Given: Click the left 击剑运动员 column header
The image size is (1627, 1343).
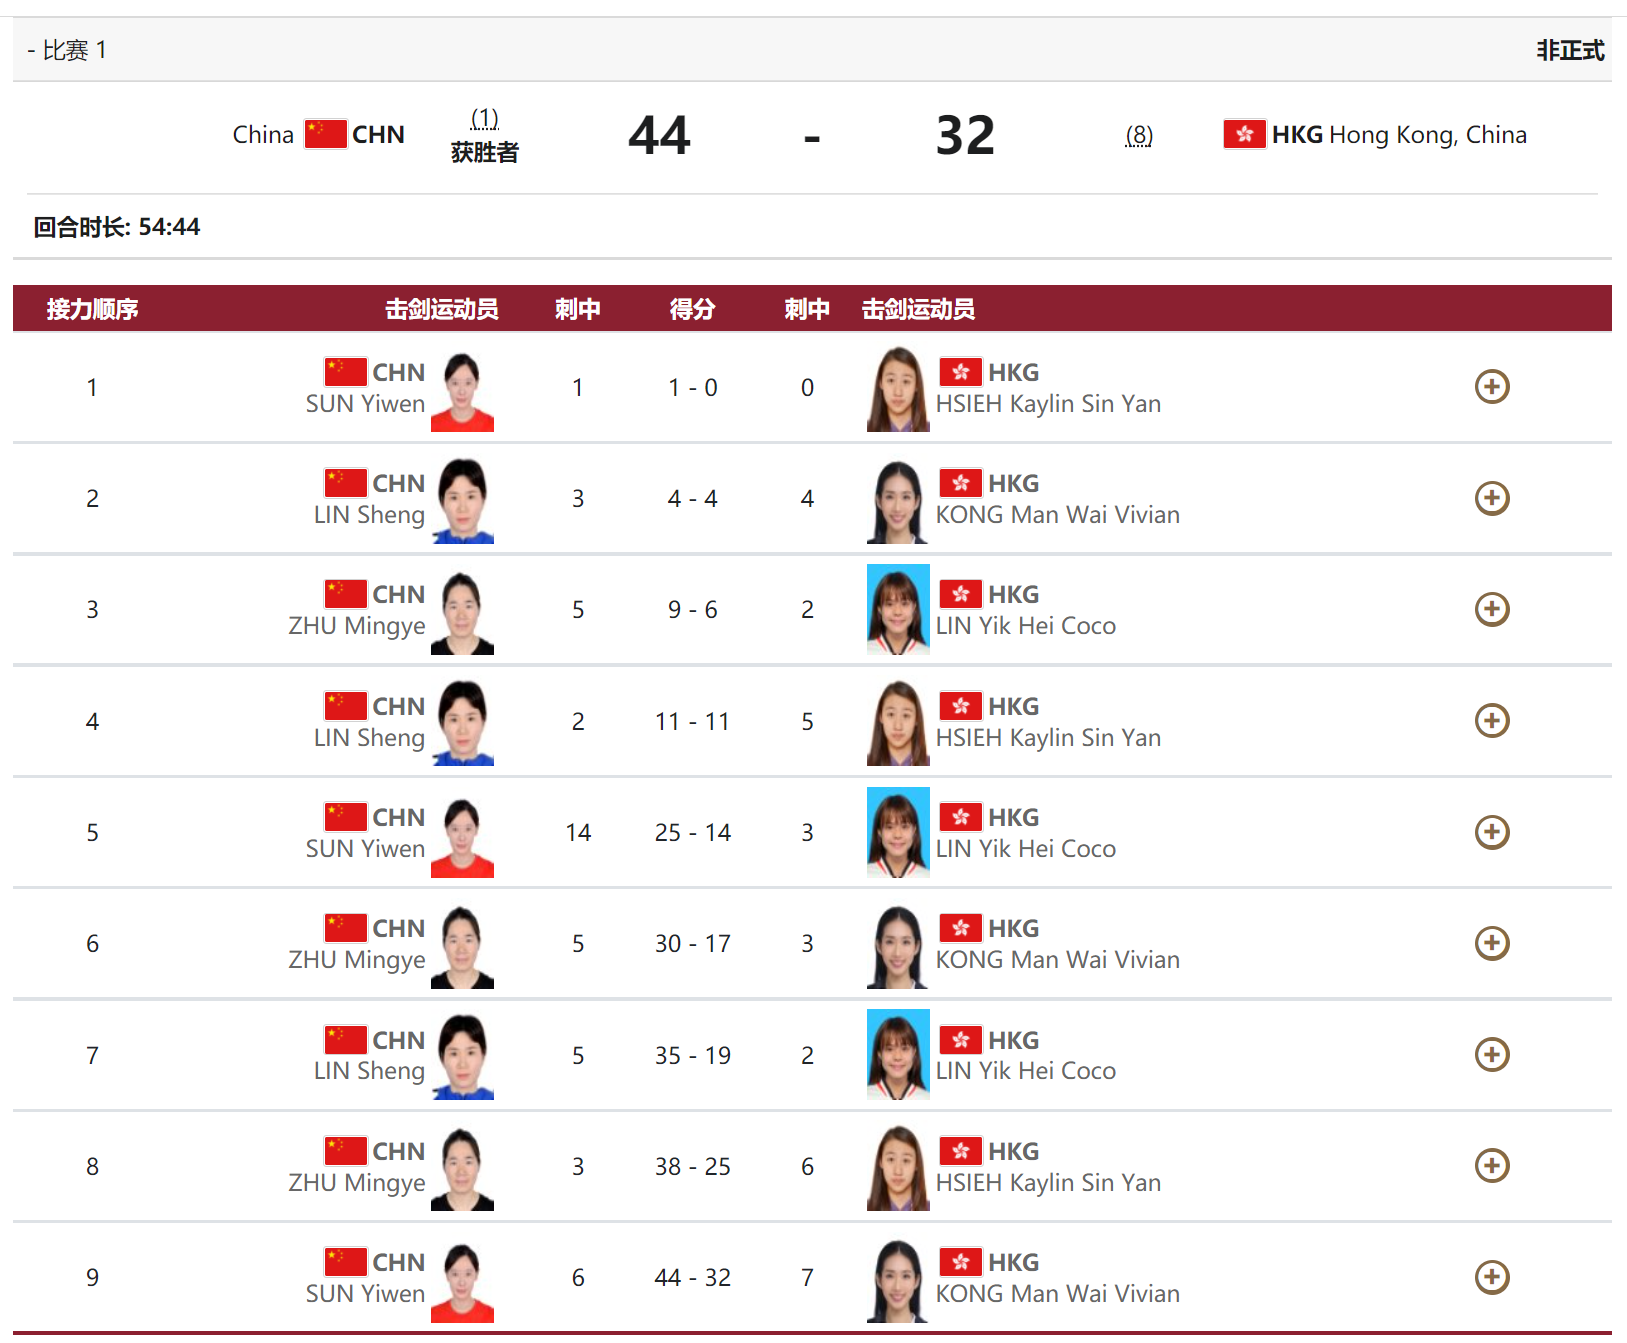Looking at the screenshot, I should (x=441, y=309).
